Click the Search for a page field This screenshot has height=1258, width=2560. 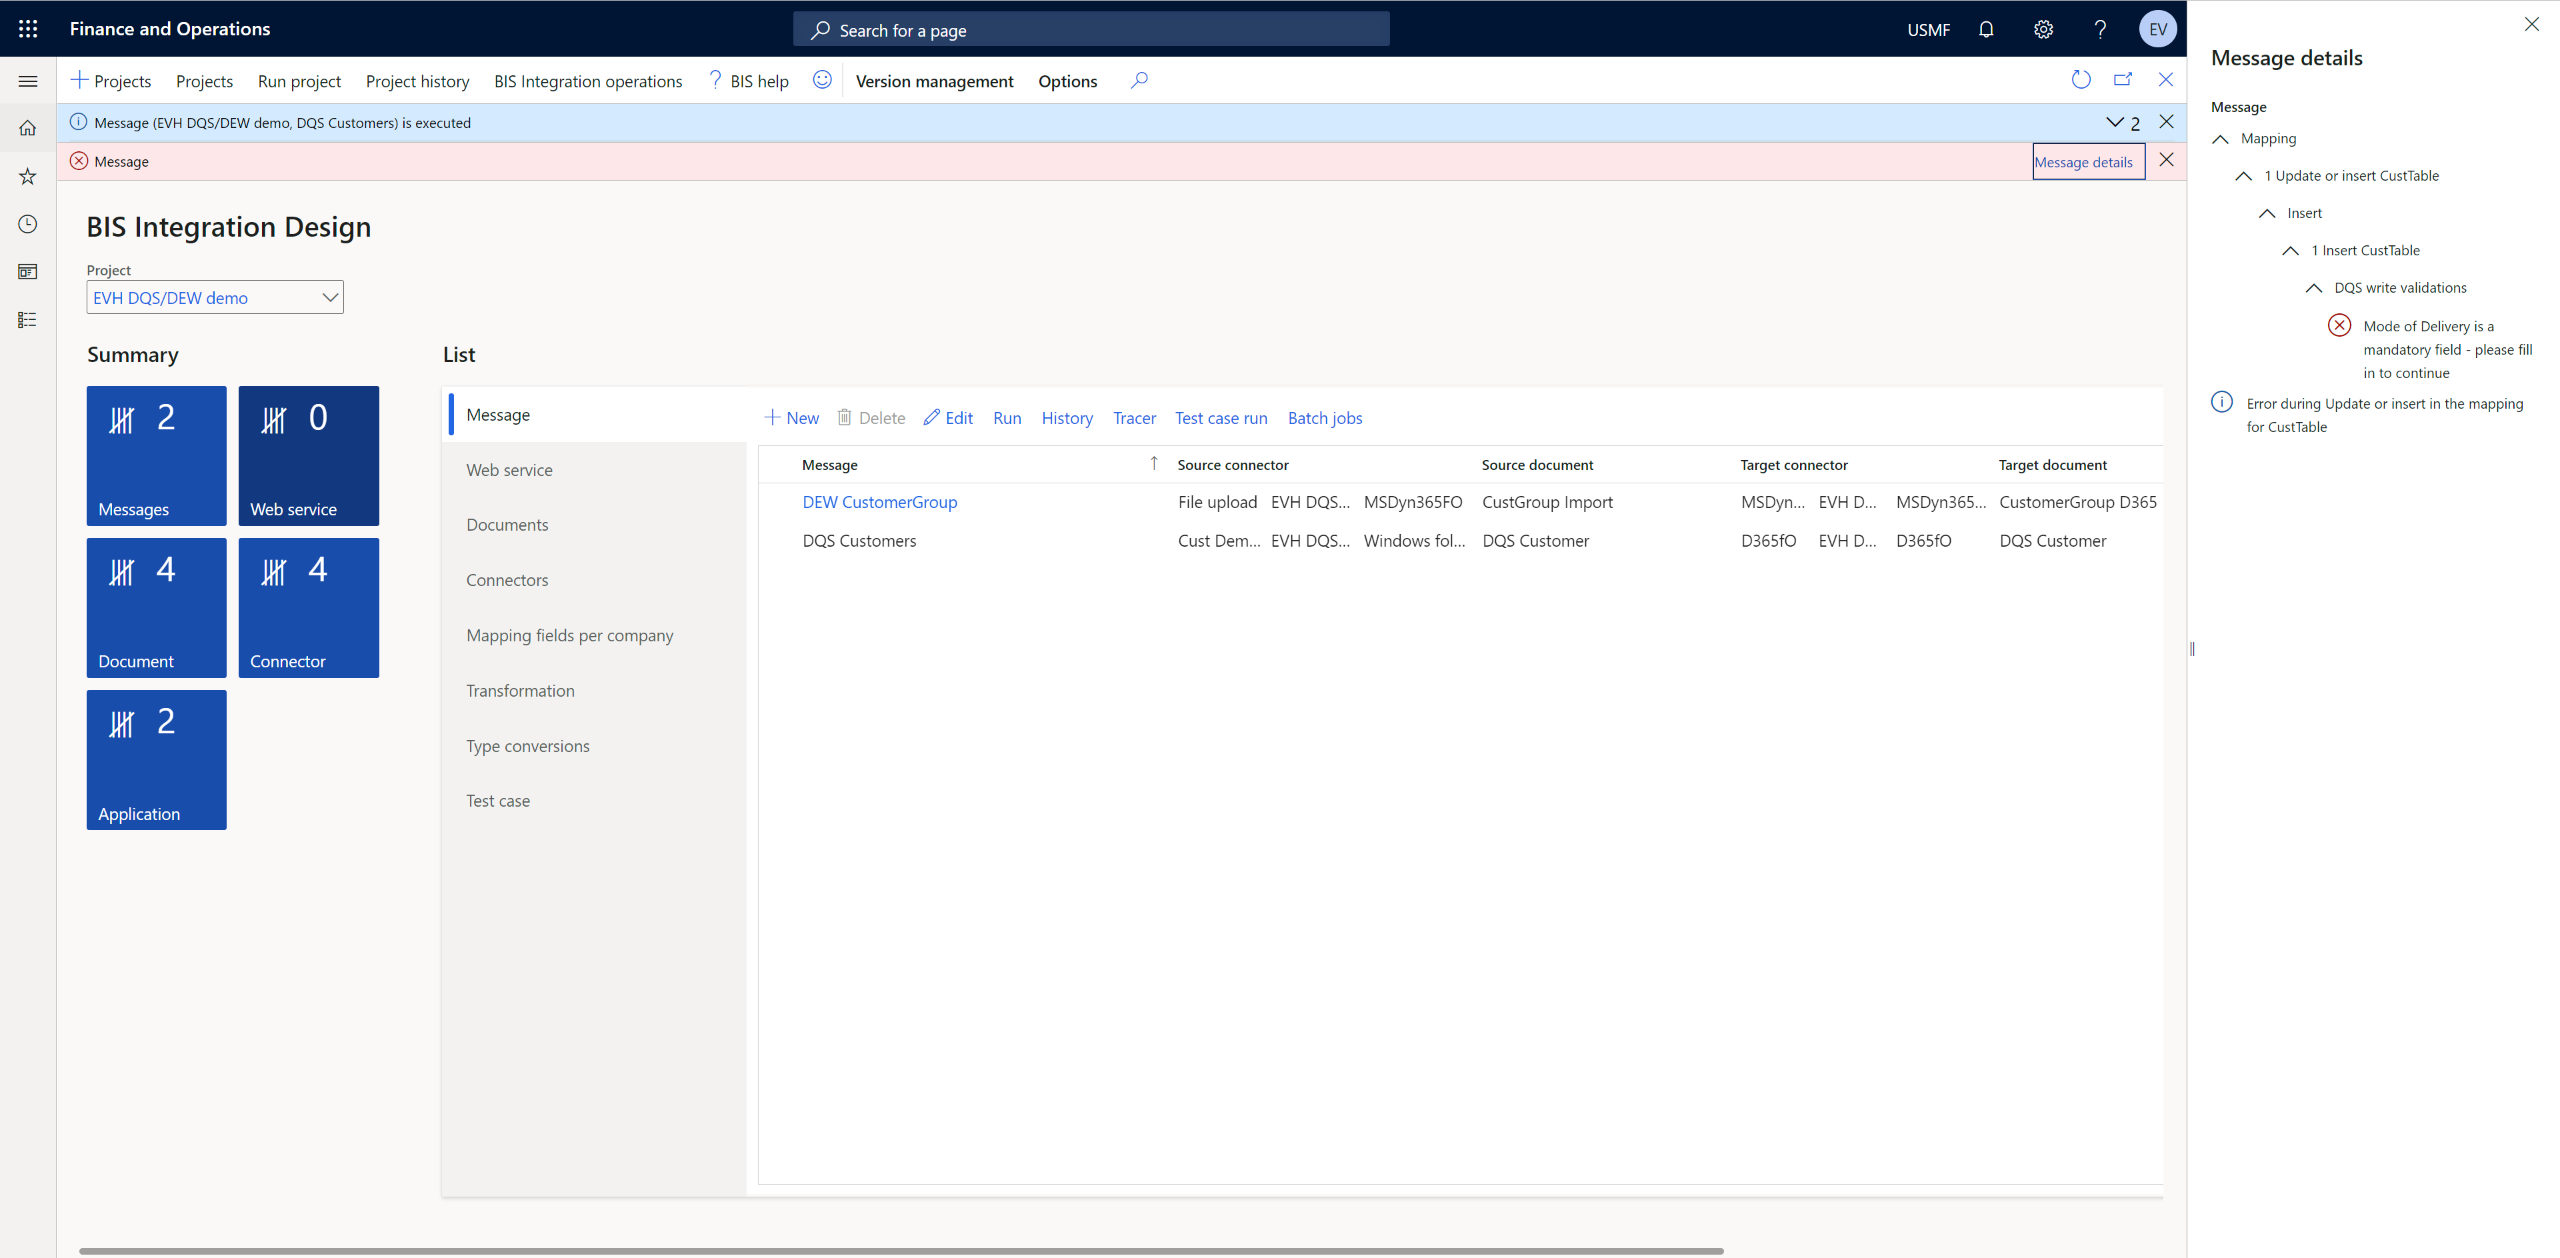pyautogui.click(x=1091, y=30)
